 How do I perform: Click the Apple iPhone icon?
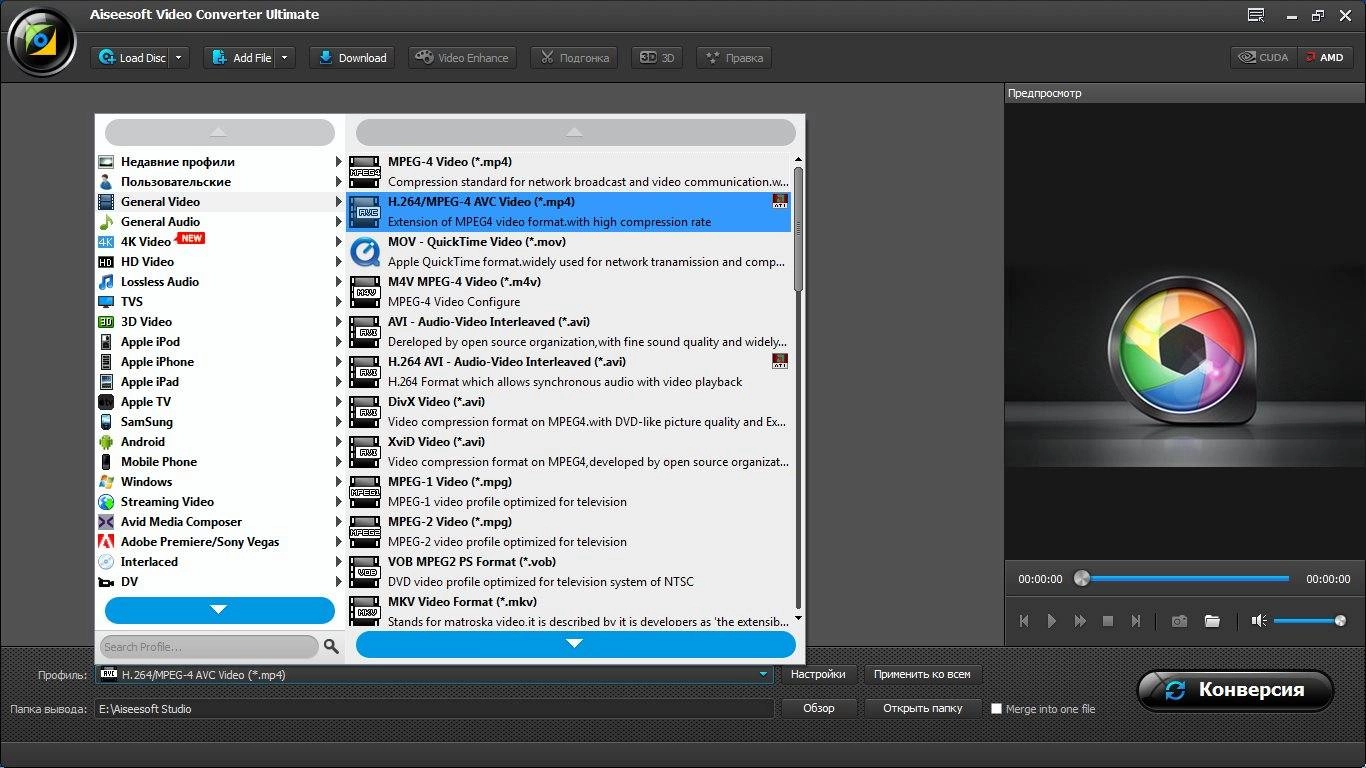pyautogui.click(x=106, y=362)
